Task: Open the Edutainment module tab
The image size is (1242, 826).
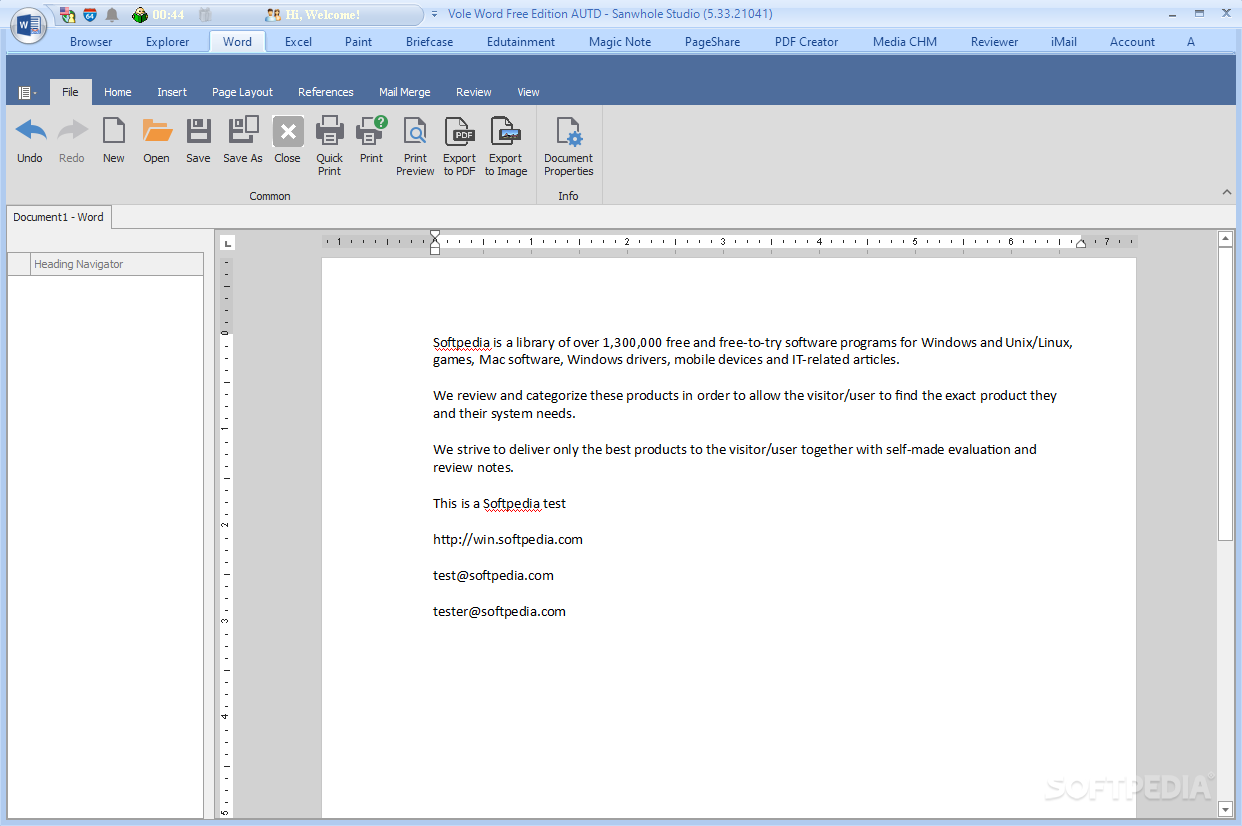Action: coord(521,42)
